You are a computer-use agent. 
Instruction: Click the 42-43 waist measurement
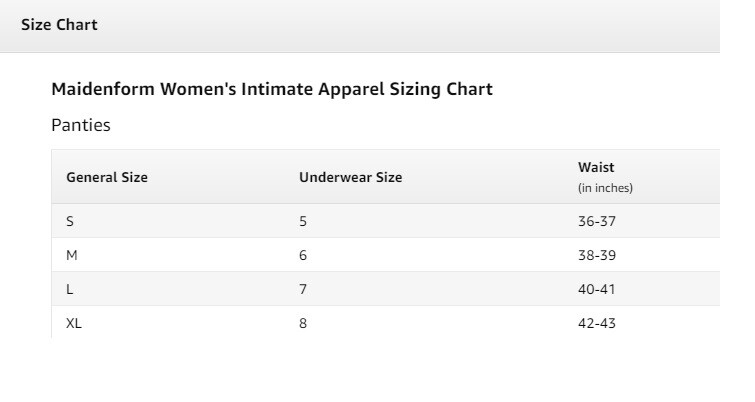tap(597, 323)
